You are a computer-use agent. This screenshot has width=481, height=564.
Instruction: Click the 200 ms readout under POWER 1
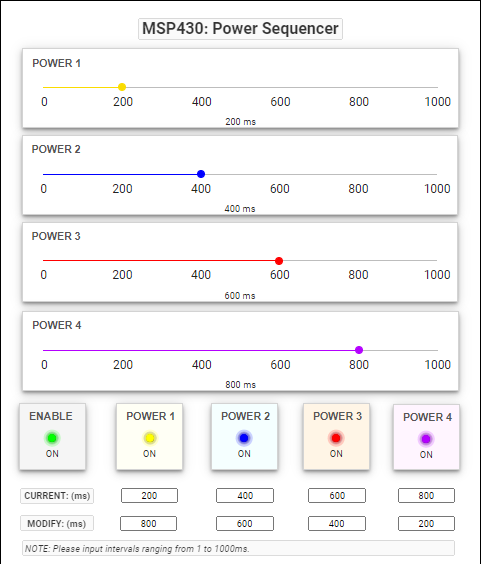240,122
